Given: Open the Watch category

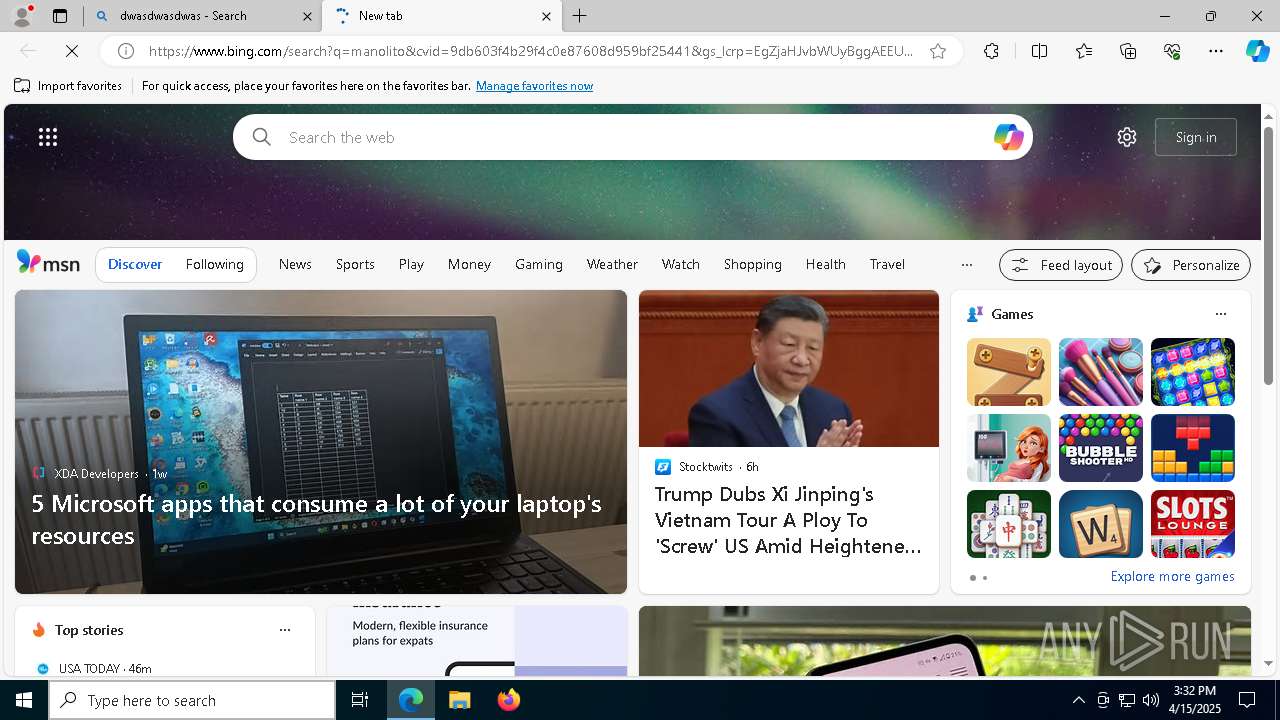Looking at the screenshot, I should 680,264.
